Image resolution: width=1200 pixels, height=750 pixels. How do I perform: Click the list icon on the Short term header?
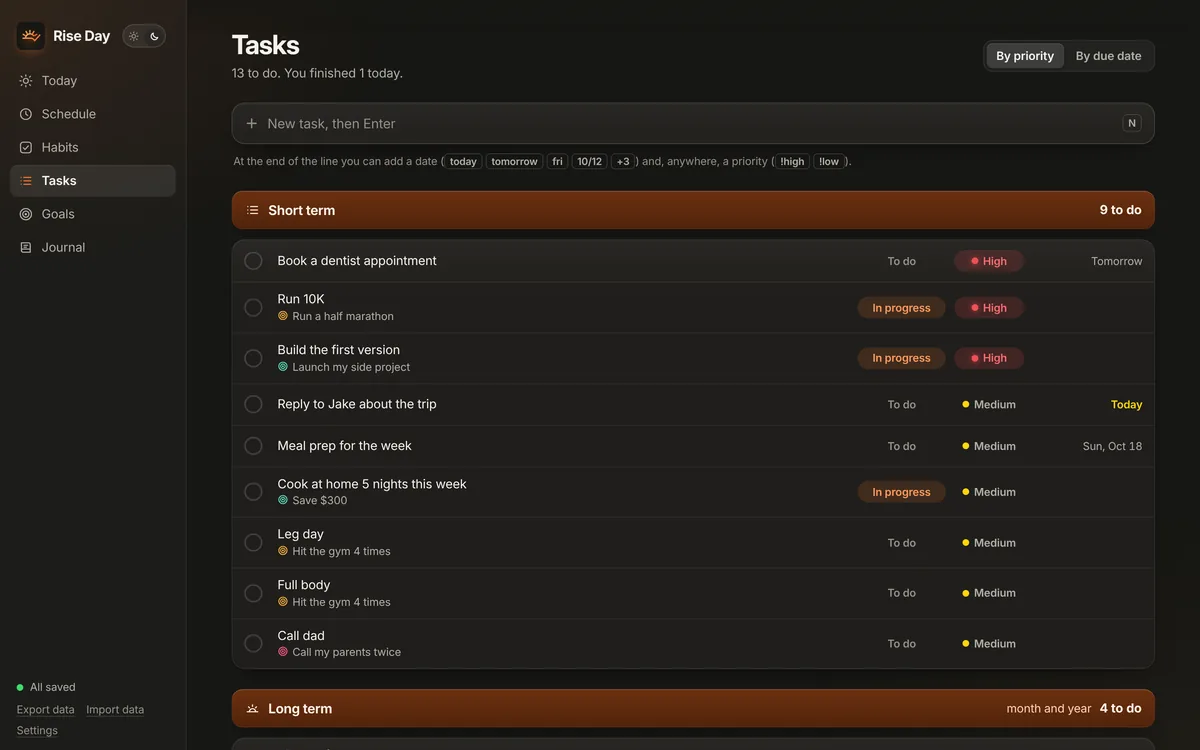252,210
